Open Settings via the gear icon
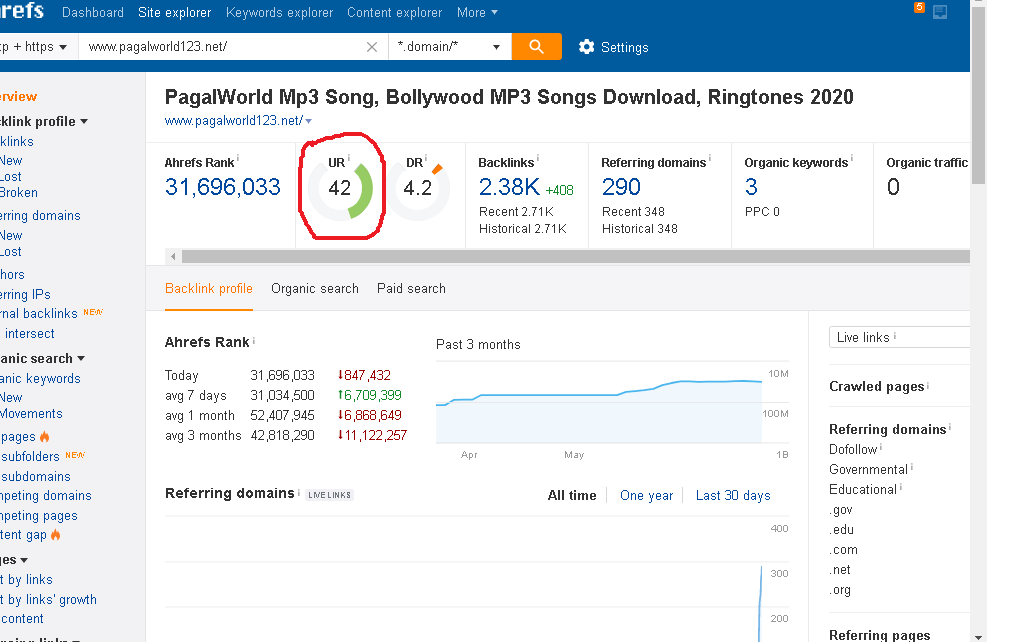The height and width of the screenshot is (642, 1024). pyautogui.click(x=587, y=47)
